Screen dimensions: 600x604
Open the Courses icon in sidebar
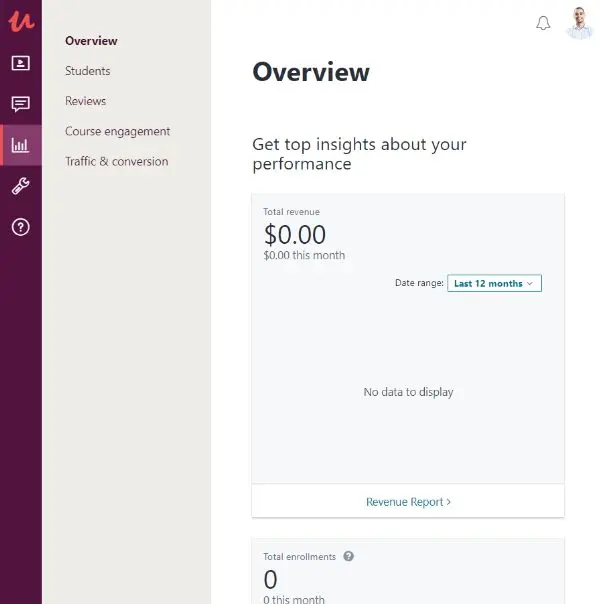pyautogui.click(x=20, y=63)
